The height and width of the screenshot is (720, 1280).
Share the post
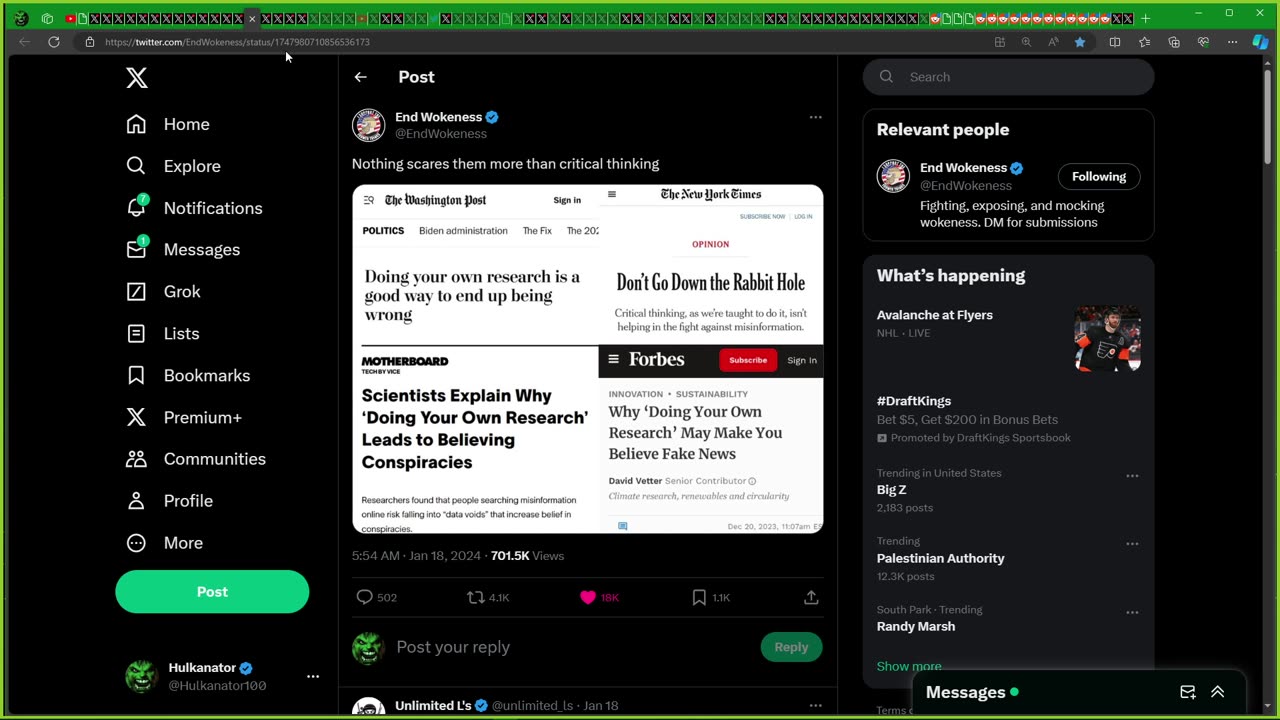pyautogui.click(x=811, y=597)
